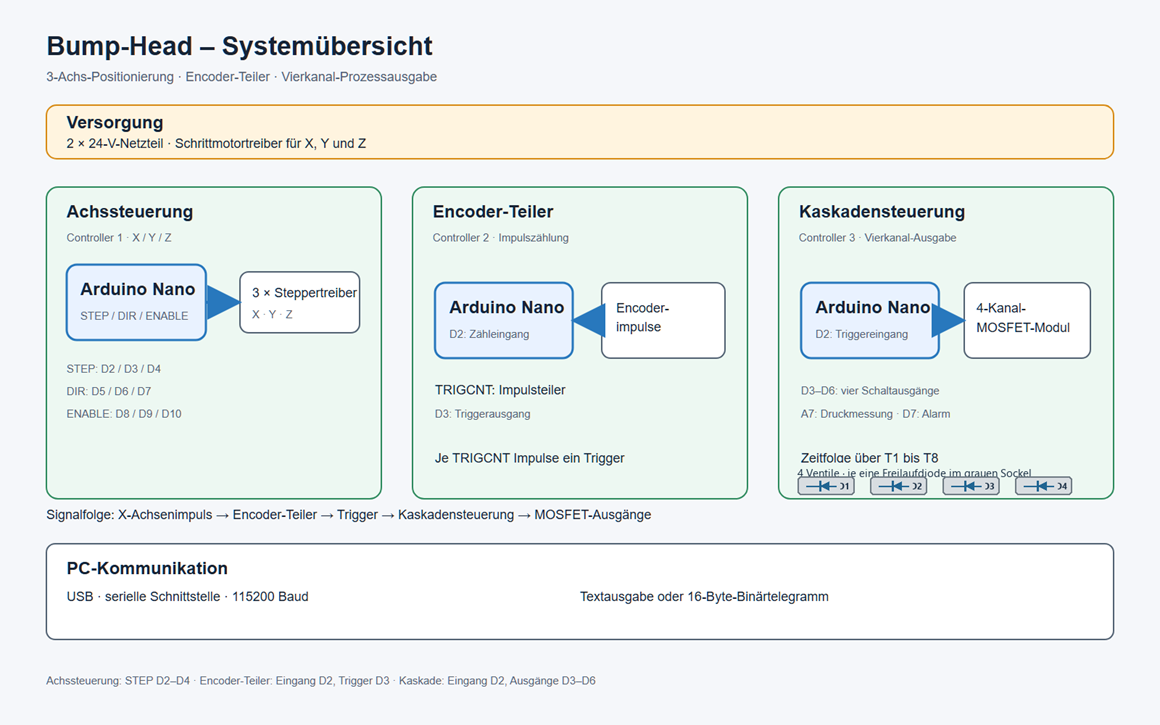Click the 'TRIGCNT: Impulsteiler' text
The width and height of the screenshot is (1160, 725).
[x=500, y=390]
